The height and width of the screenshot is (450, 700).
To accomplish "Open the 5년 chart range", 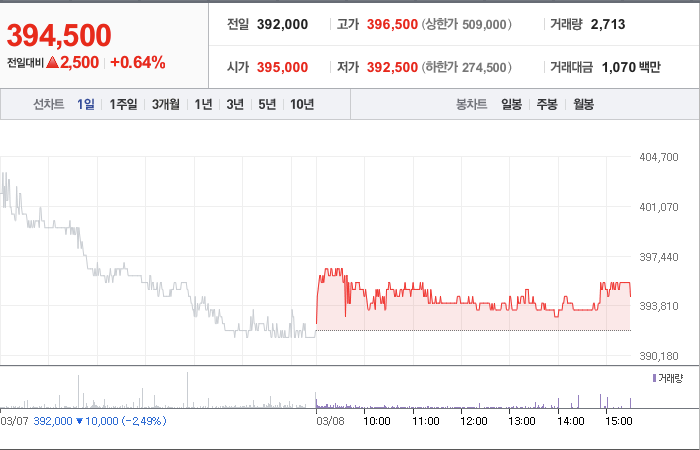I will [267, 104].
